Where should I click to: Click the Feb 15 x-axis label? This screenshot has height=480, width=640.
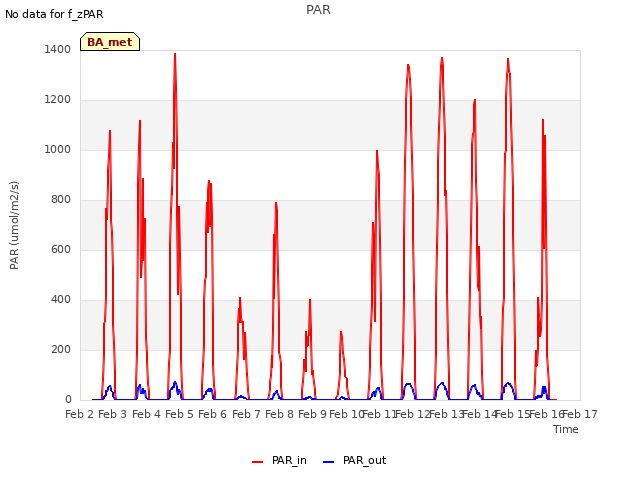(x=512, y=414)
